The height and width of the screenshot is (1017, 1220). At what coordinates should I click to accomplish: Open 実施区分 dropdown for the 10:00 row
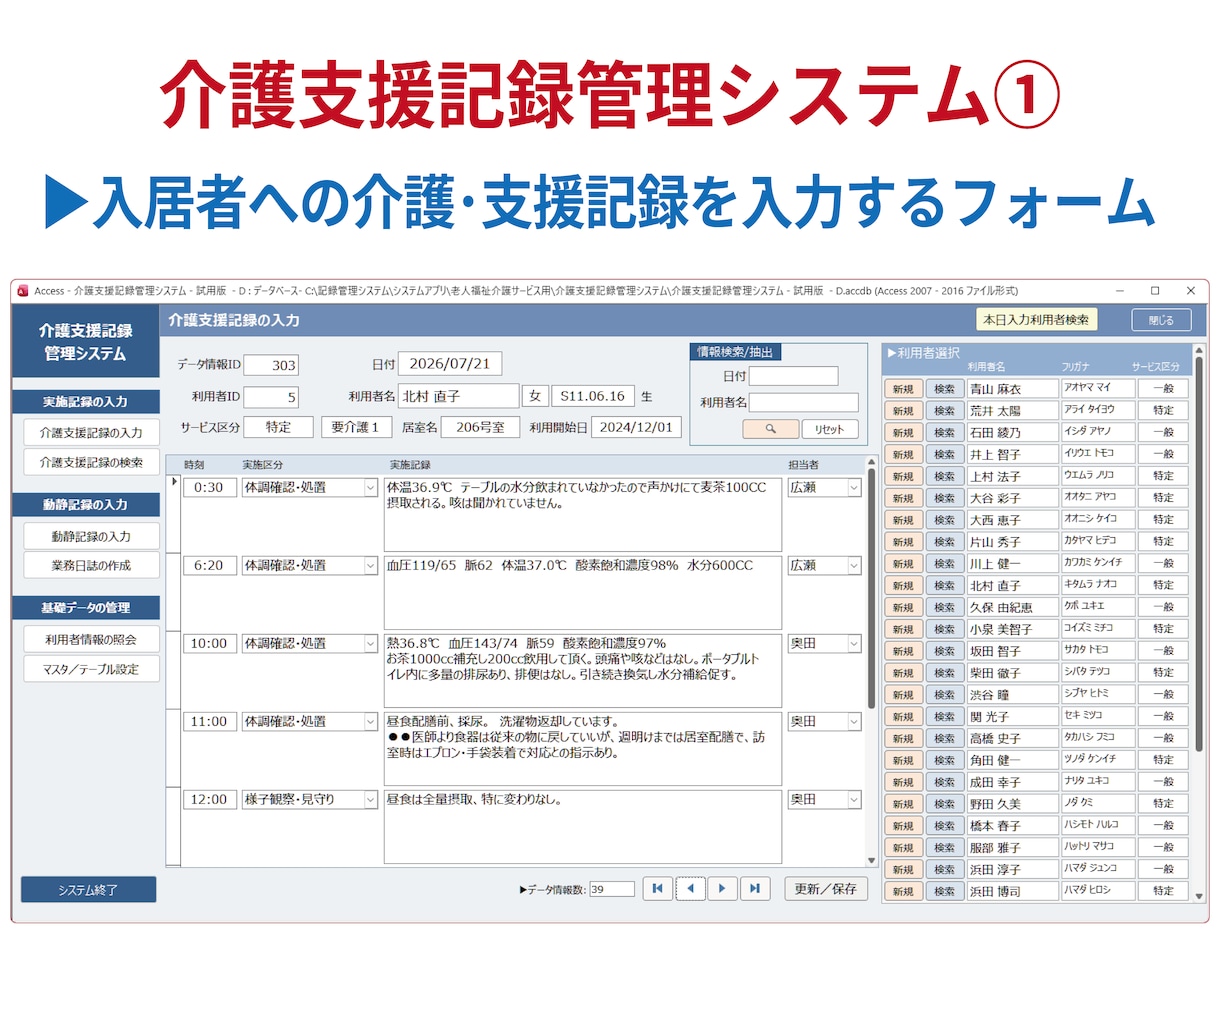tap(369, 644)
